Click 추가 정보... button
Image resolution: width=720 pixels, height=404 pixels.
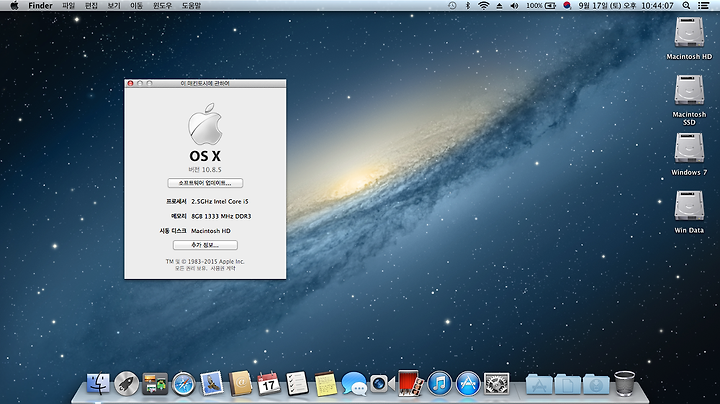point(205,245)
